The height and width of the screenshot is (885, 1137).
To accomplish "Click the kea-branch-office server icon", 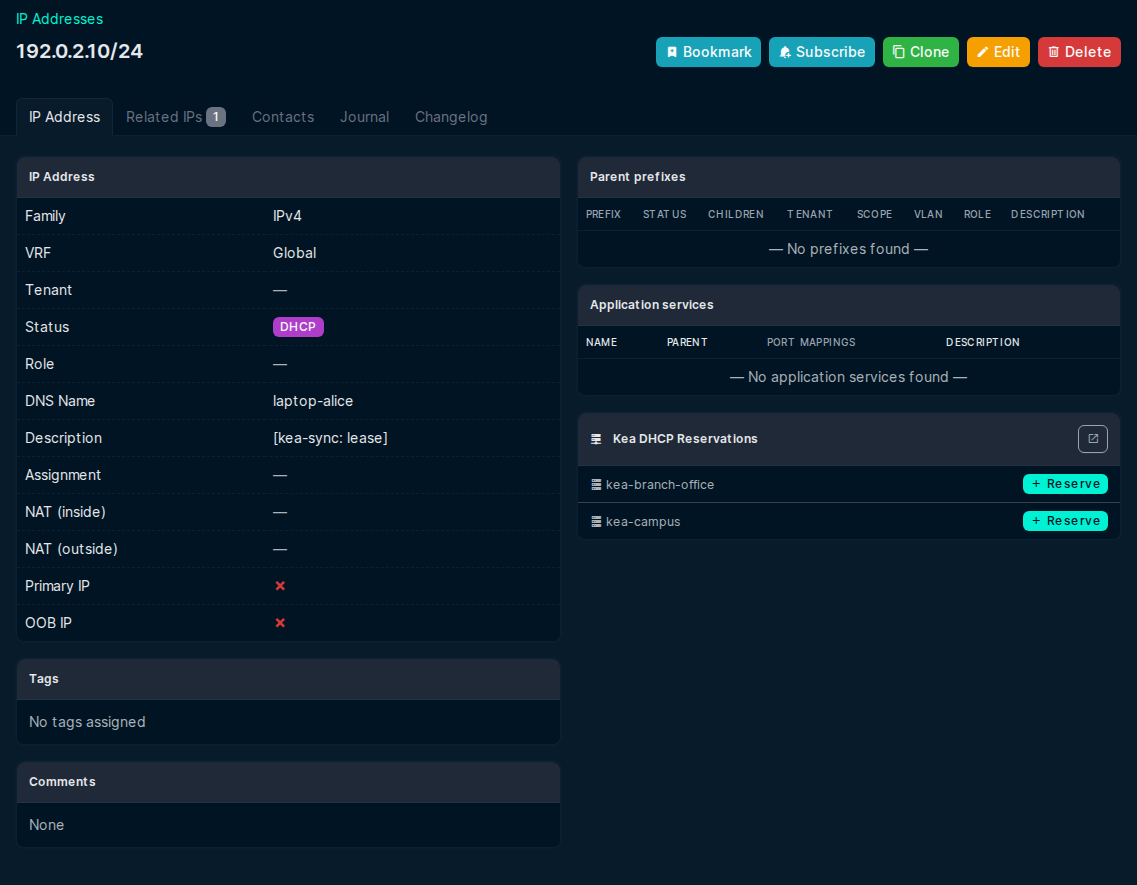I will [x=596, y=485].
